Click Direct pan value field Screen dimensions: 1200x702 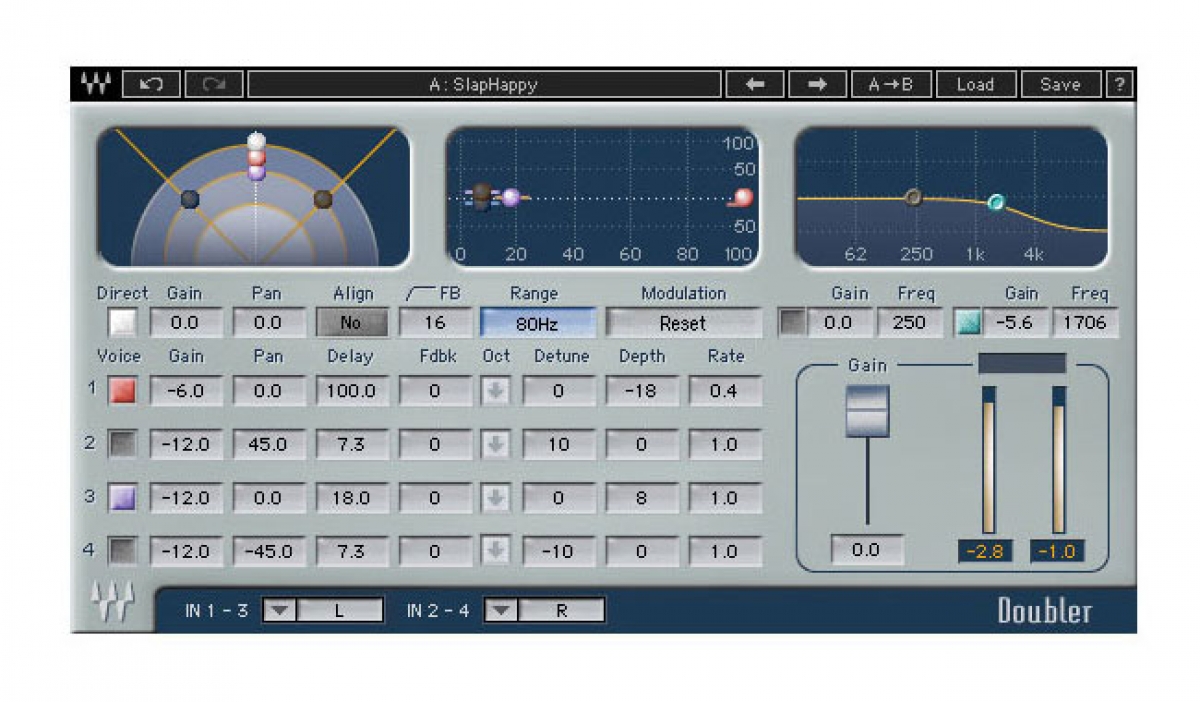[x=268, y=323]
